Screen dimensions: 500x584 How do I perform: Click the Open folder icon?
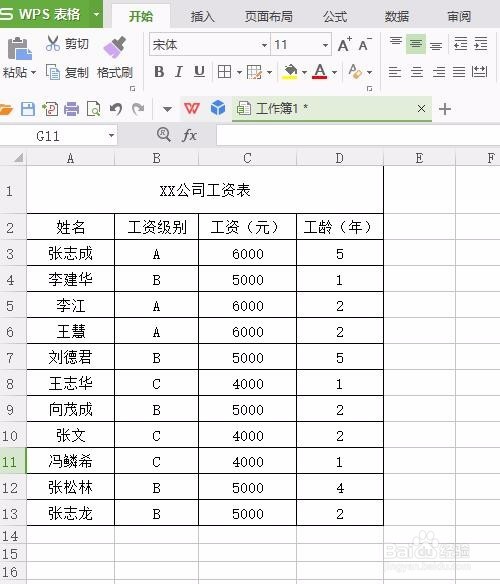click(x=6, y=109)
